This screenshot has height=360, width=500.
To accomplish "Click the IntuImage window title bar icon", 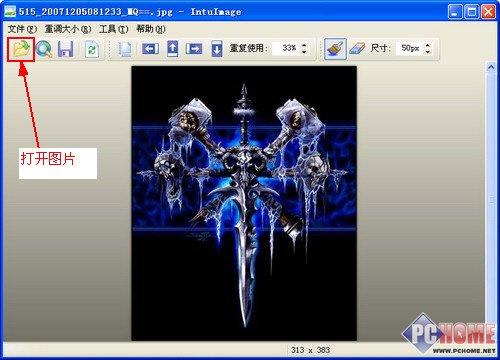I will [10, 11].
